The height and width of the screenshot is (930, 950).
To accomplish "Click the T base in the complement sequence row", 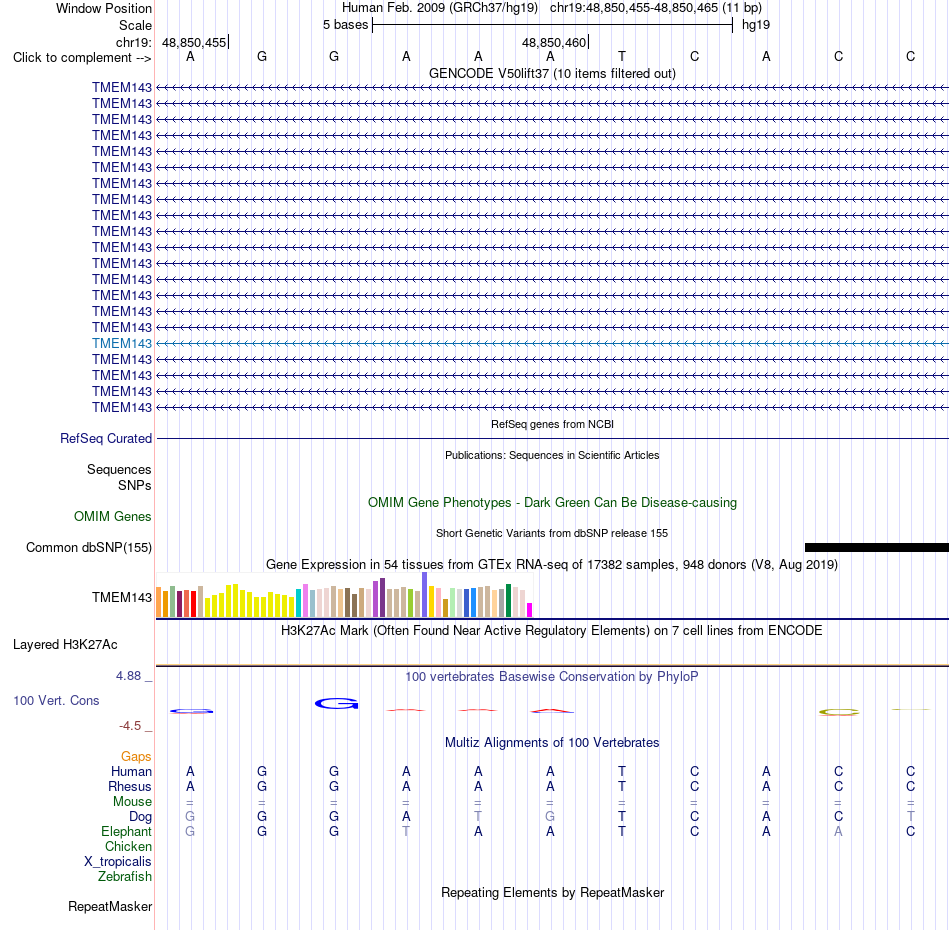I will click(x=622, y=56).
